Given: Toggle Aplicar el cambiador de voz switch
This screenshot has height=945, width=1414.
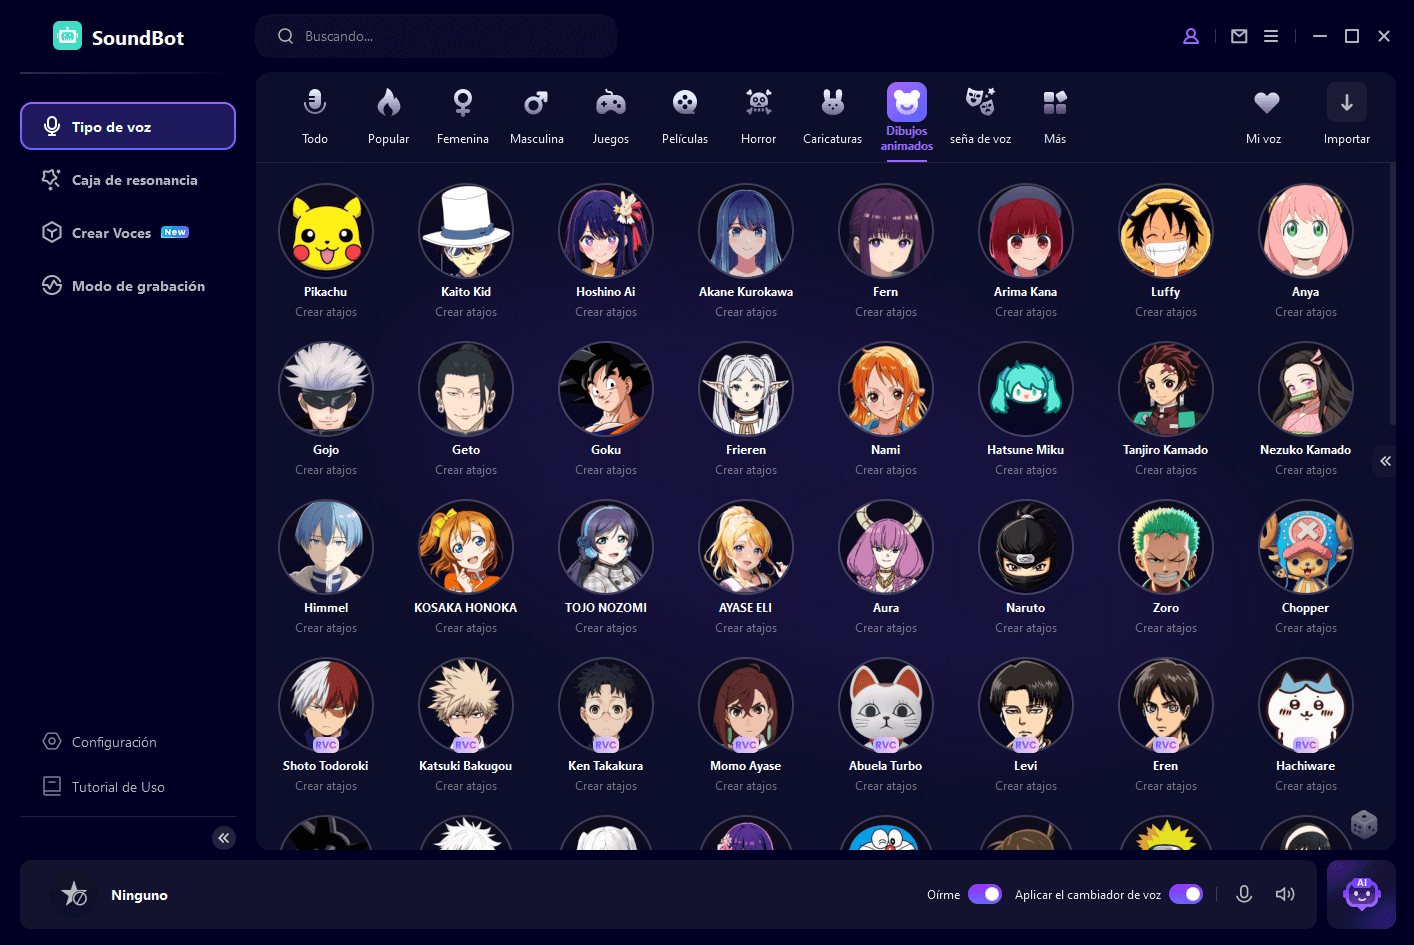Looking at the screenshot, I should click(1186, 894).
